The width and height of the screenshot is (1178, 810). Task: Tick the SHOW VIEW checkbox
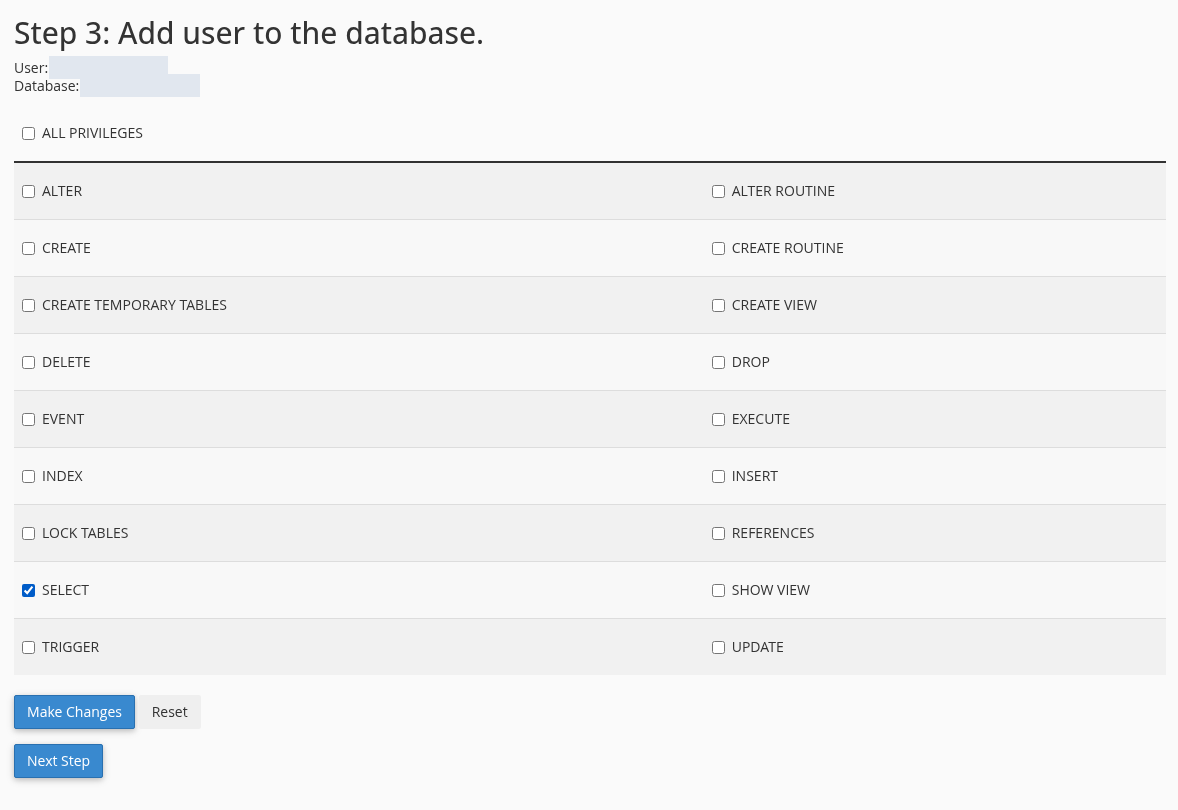718,591
